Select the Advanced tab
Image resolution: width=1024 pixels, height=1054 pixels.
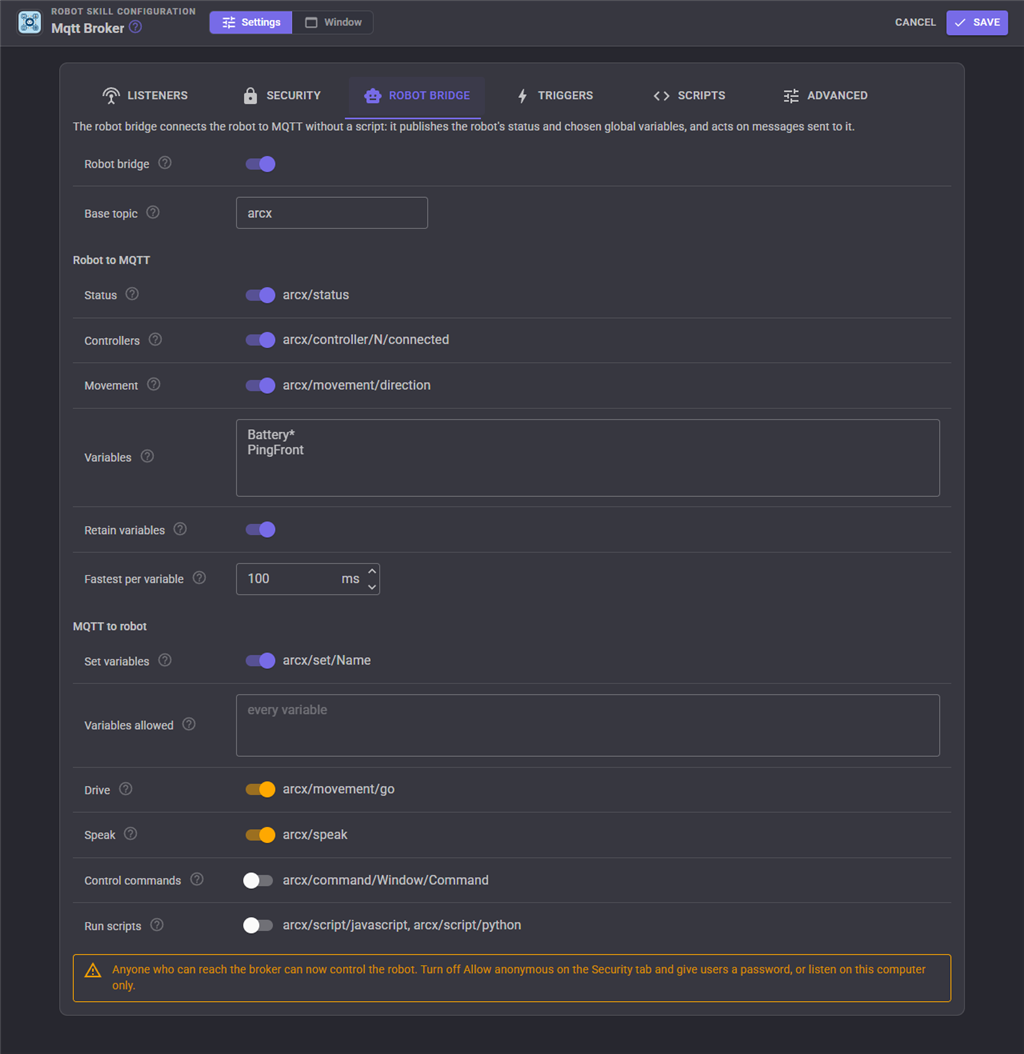coord(825,95)
